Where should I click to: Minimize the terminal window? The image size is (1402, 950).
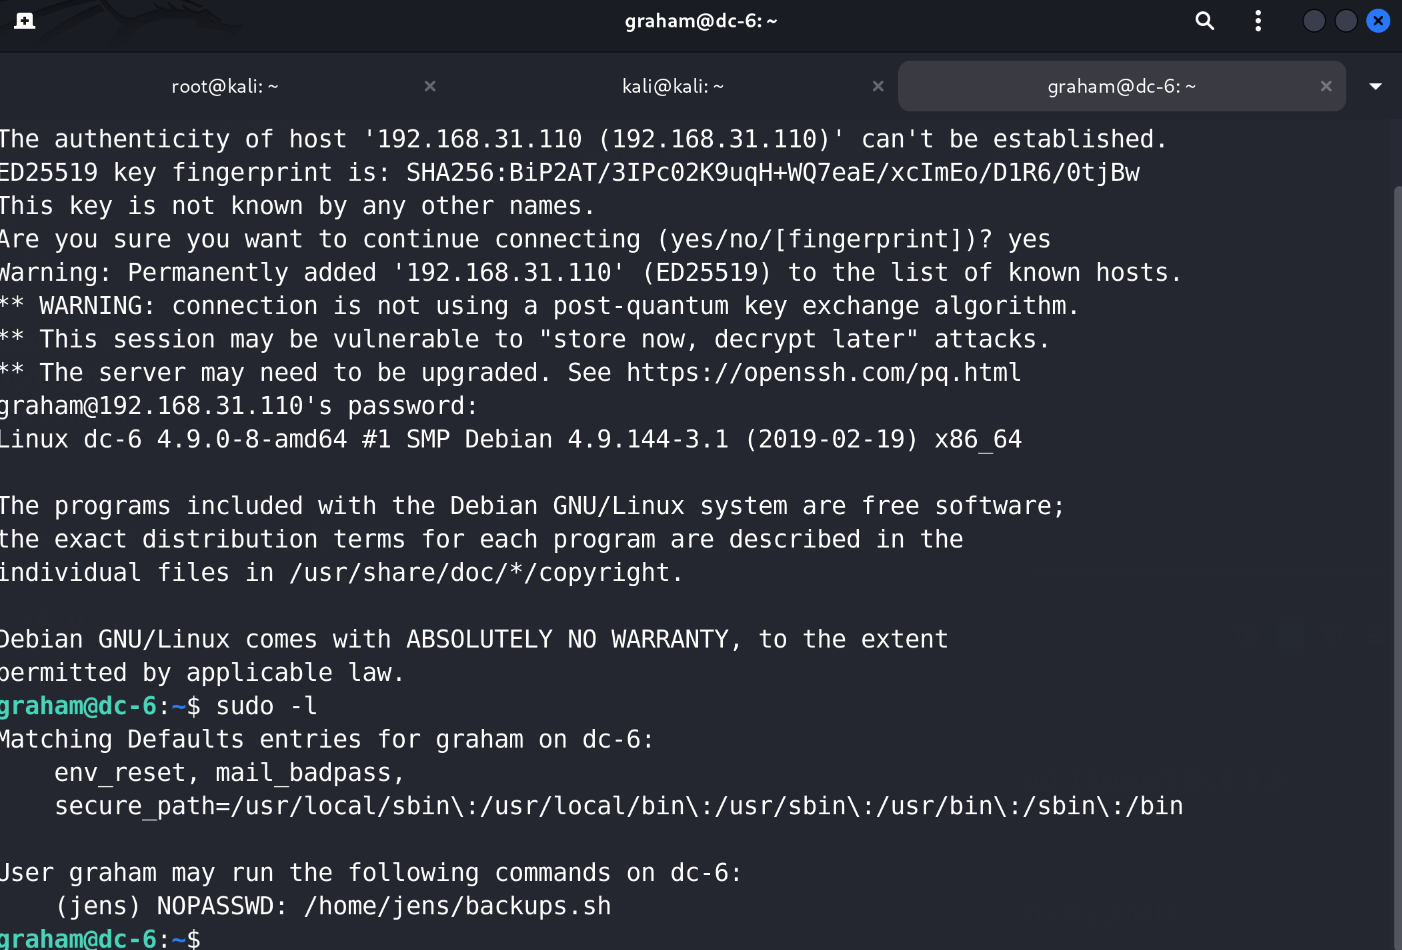1314,21
